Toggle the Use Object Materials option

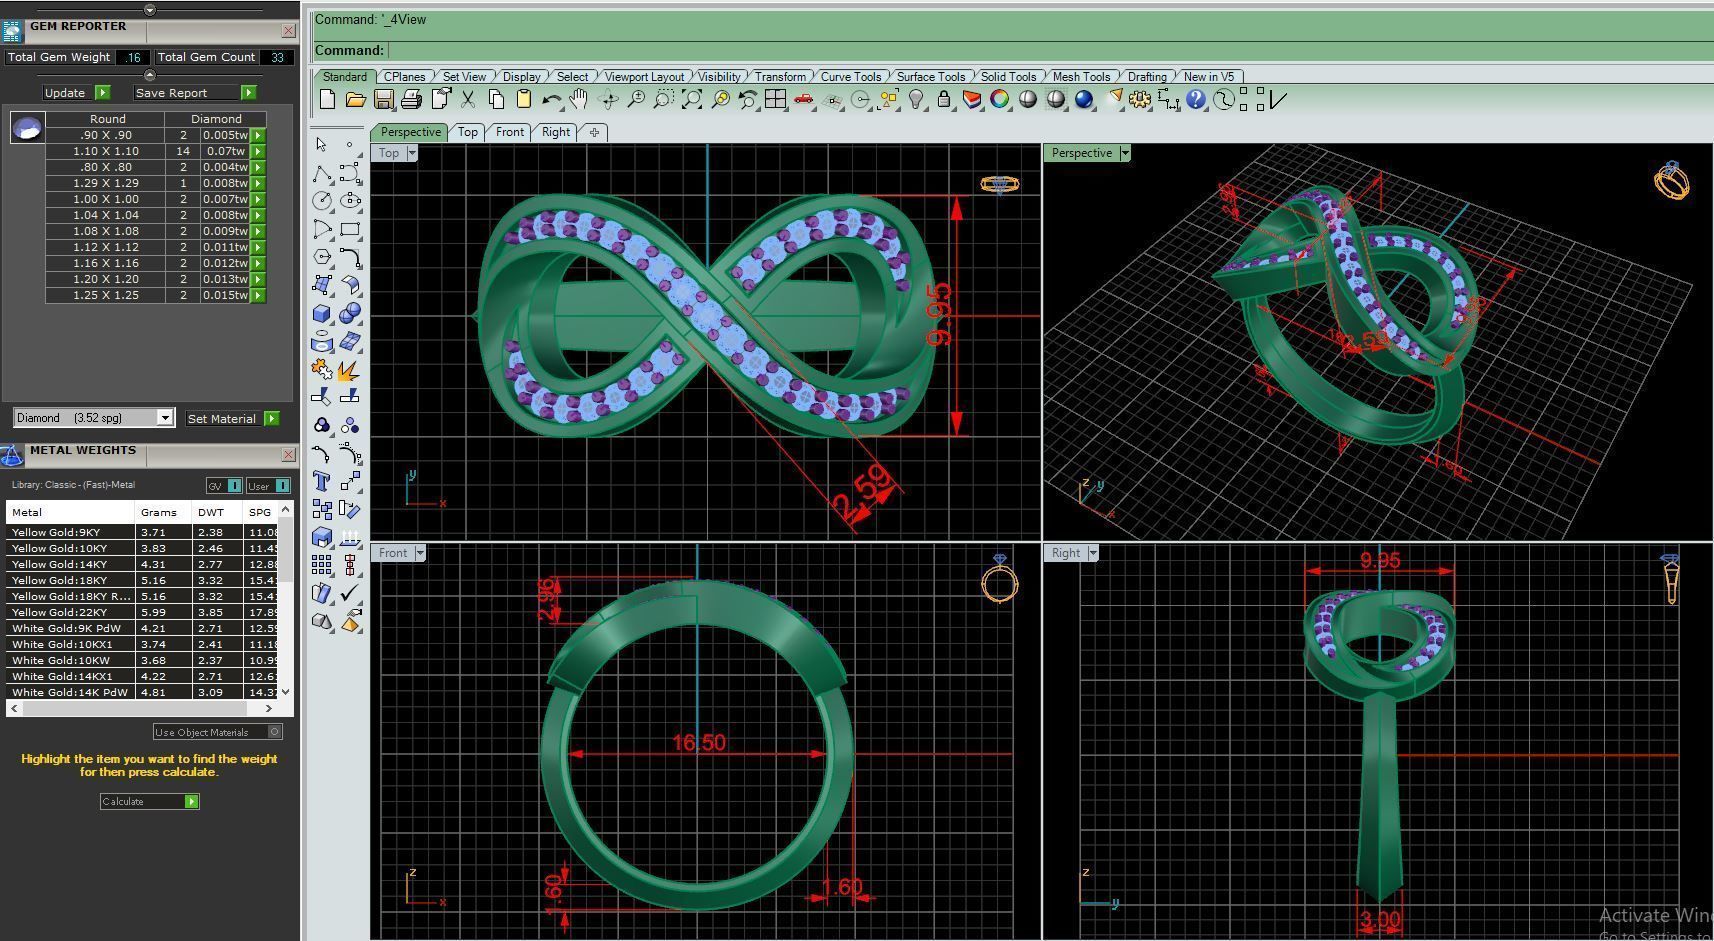click(218, 732)
